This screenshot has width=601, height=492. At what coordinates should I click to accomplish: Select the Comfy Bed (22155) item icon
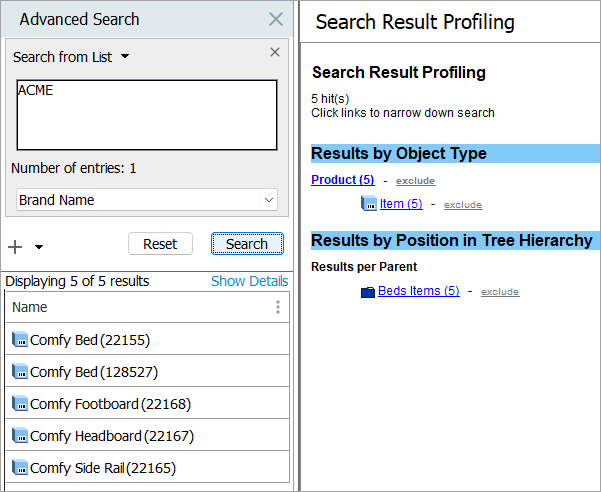(x=20, y=340)
